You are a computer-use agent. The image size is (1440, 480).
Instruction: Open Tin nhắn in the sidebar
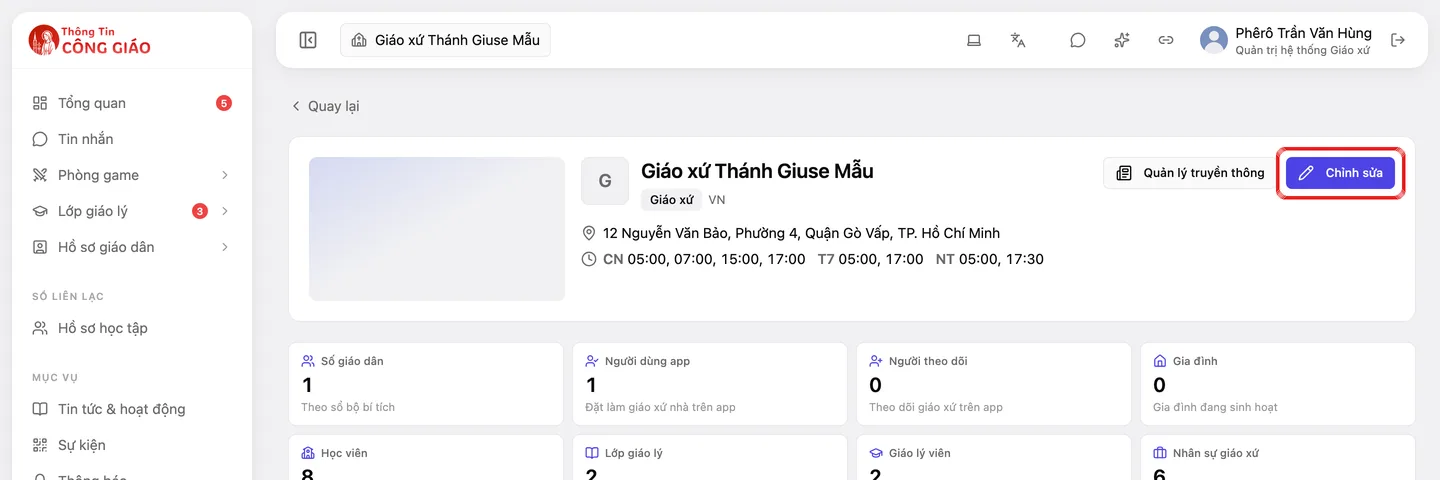coord(132,139)
